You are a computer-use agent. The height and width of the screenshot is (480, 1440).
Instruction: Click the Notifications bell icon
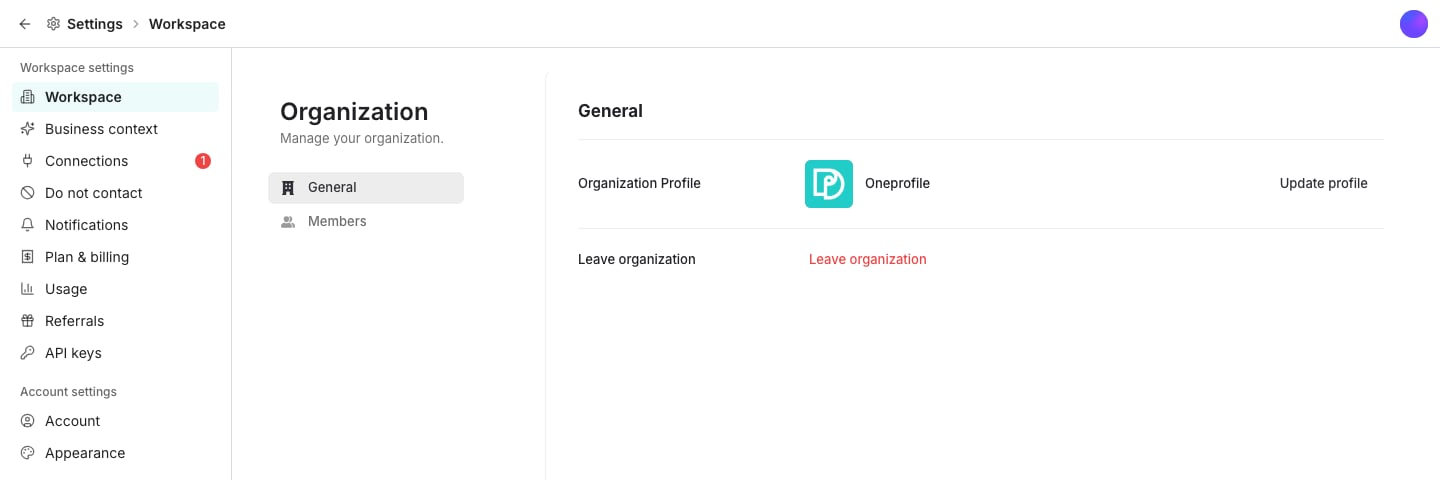[x=28, y=225]
